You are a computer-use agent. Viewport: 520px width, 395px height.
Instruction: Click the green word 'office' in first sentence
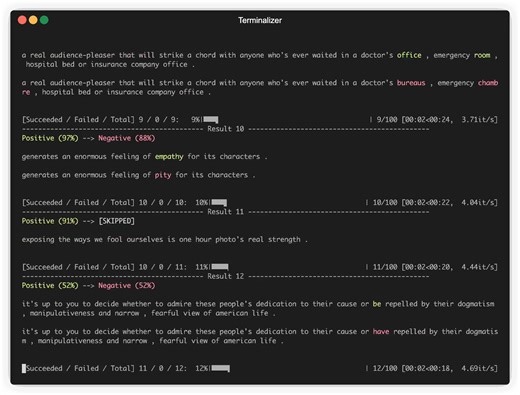tap(409, 55)
